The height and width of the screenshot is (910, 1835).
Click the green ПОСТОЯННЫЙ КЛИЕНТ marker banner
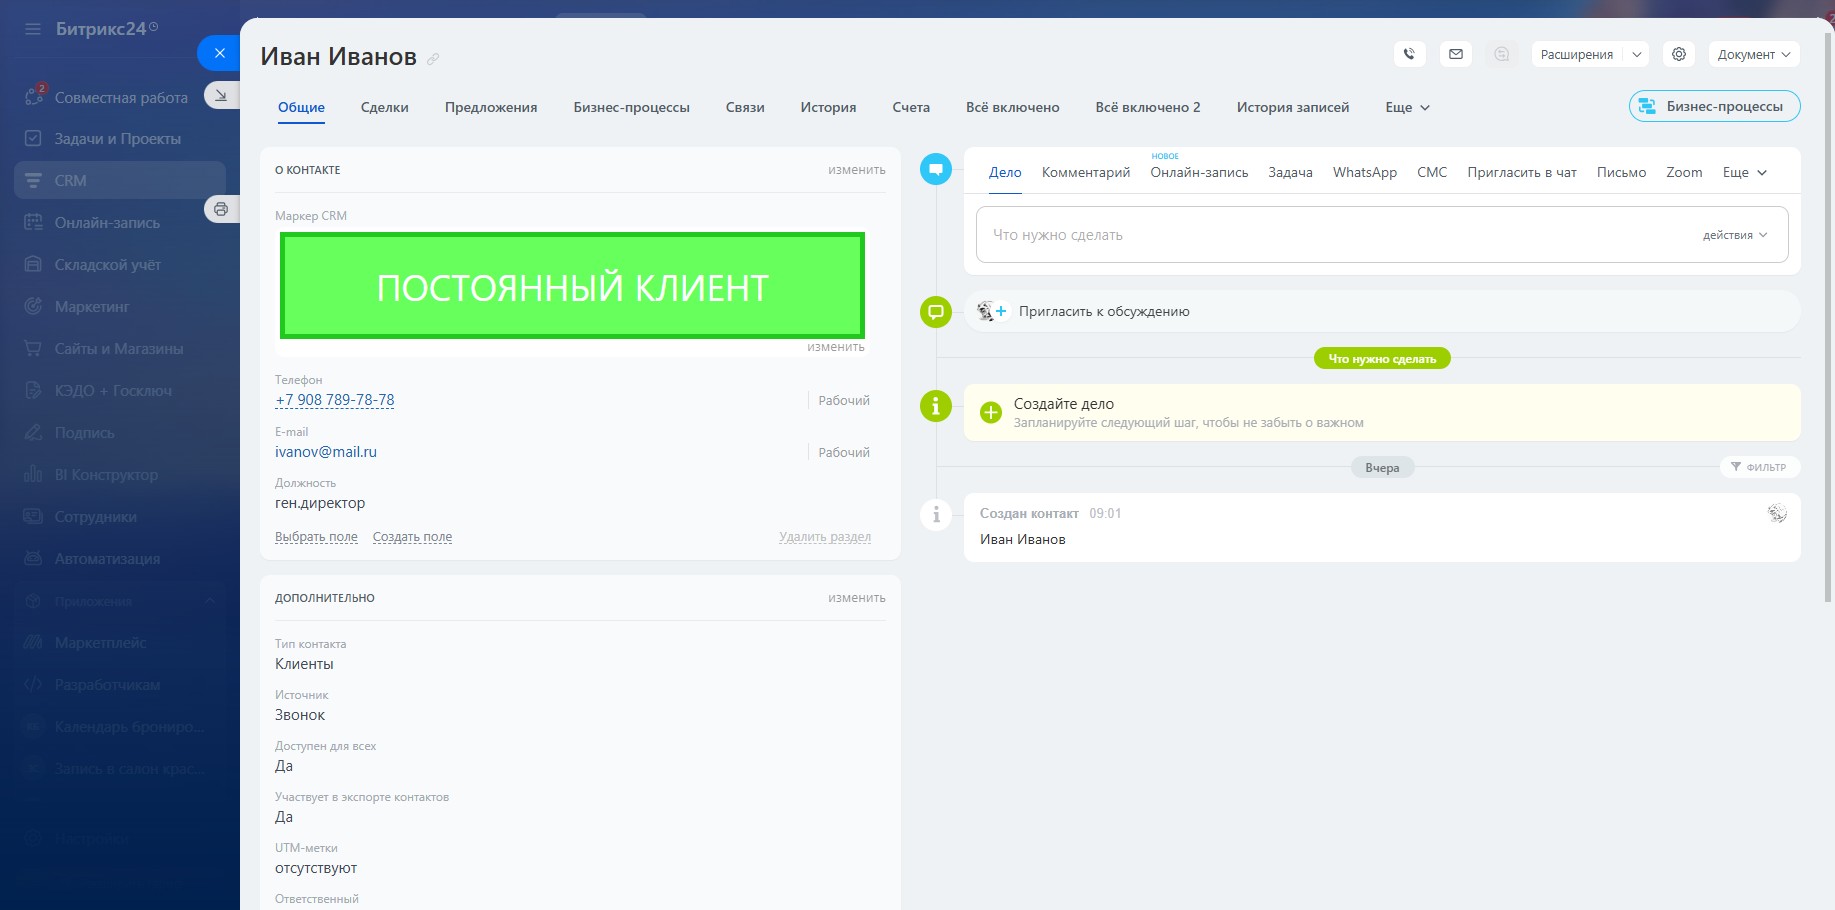click(572, 286)
